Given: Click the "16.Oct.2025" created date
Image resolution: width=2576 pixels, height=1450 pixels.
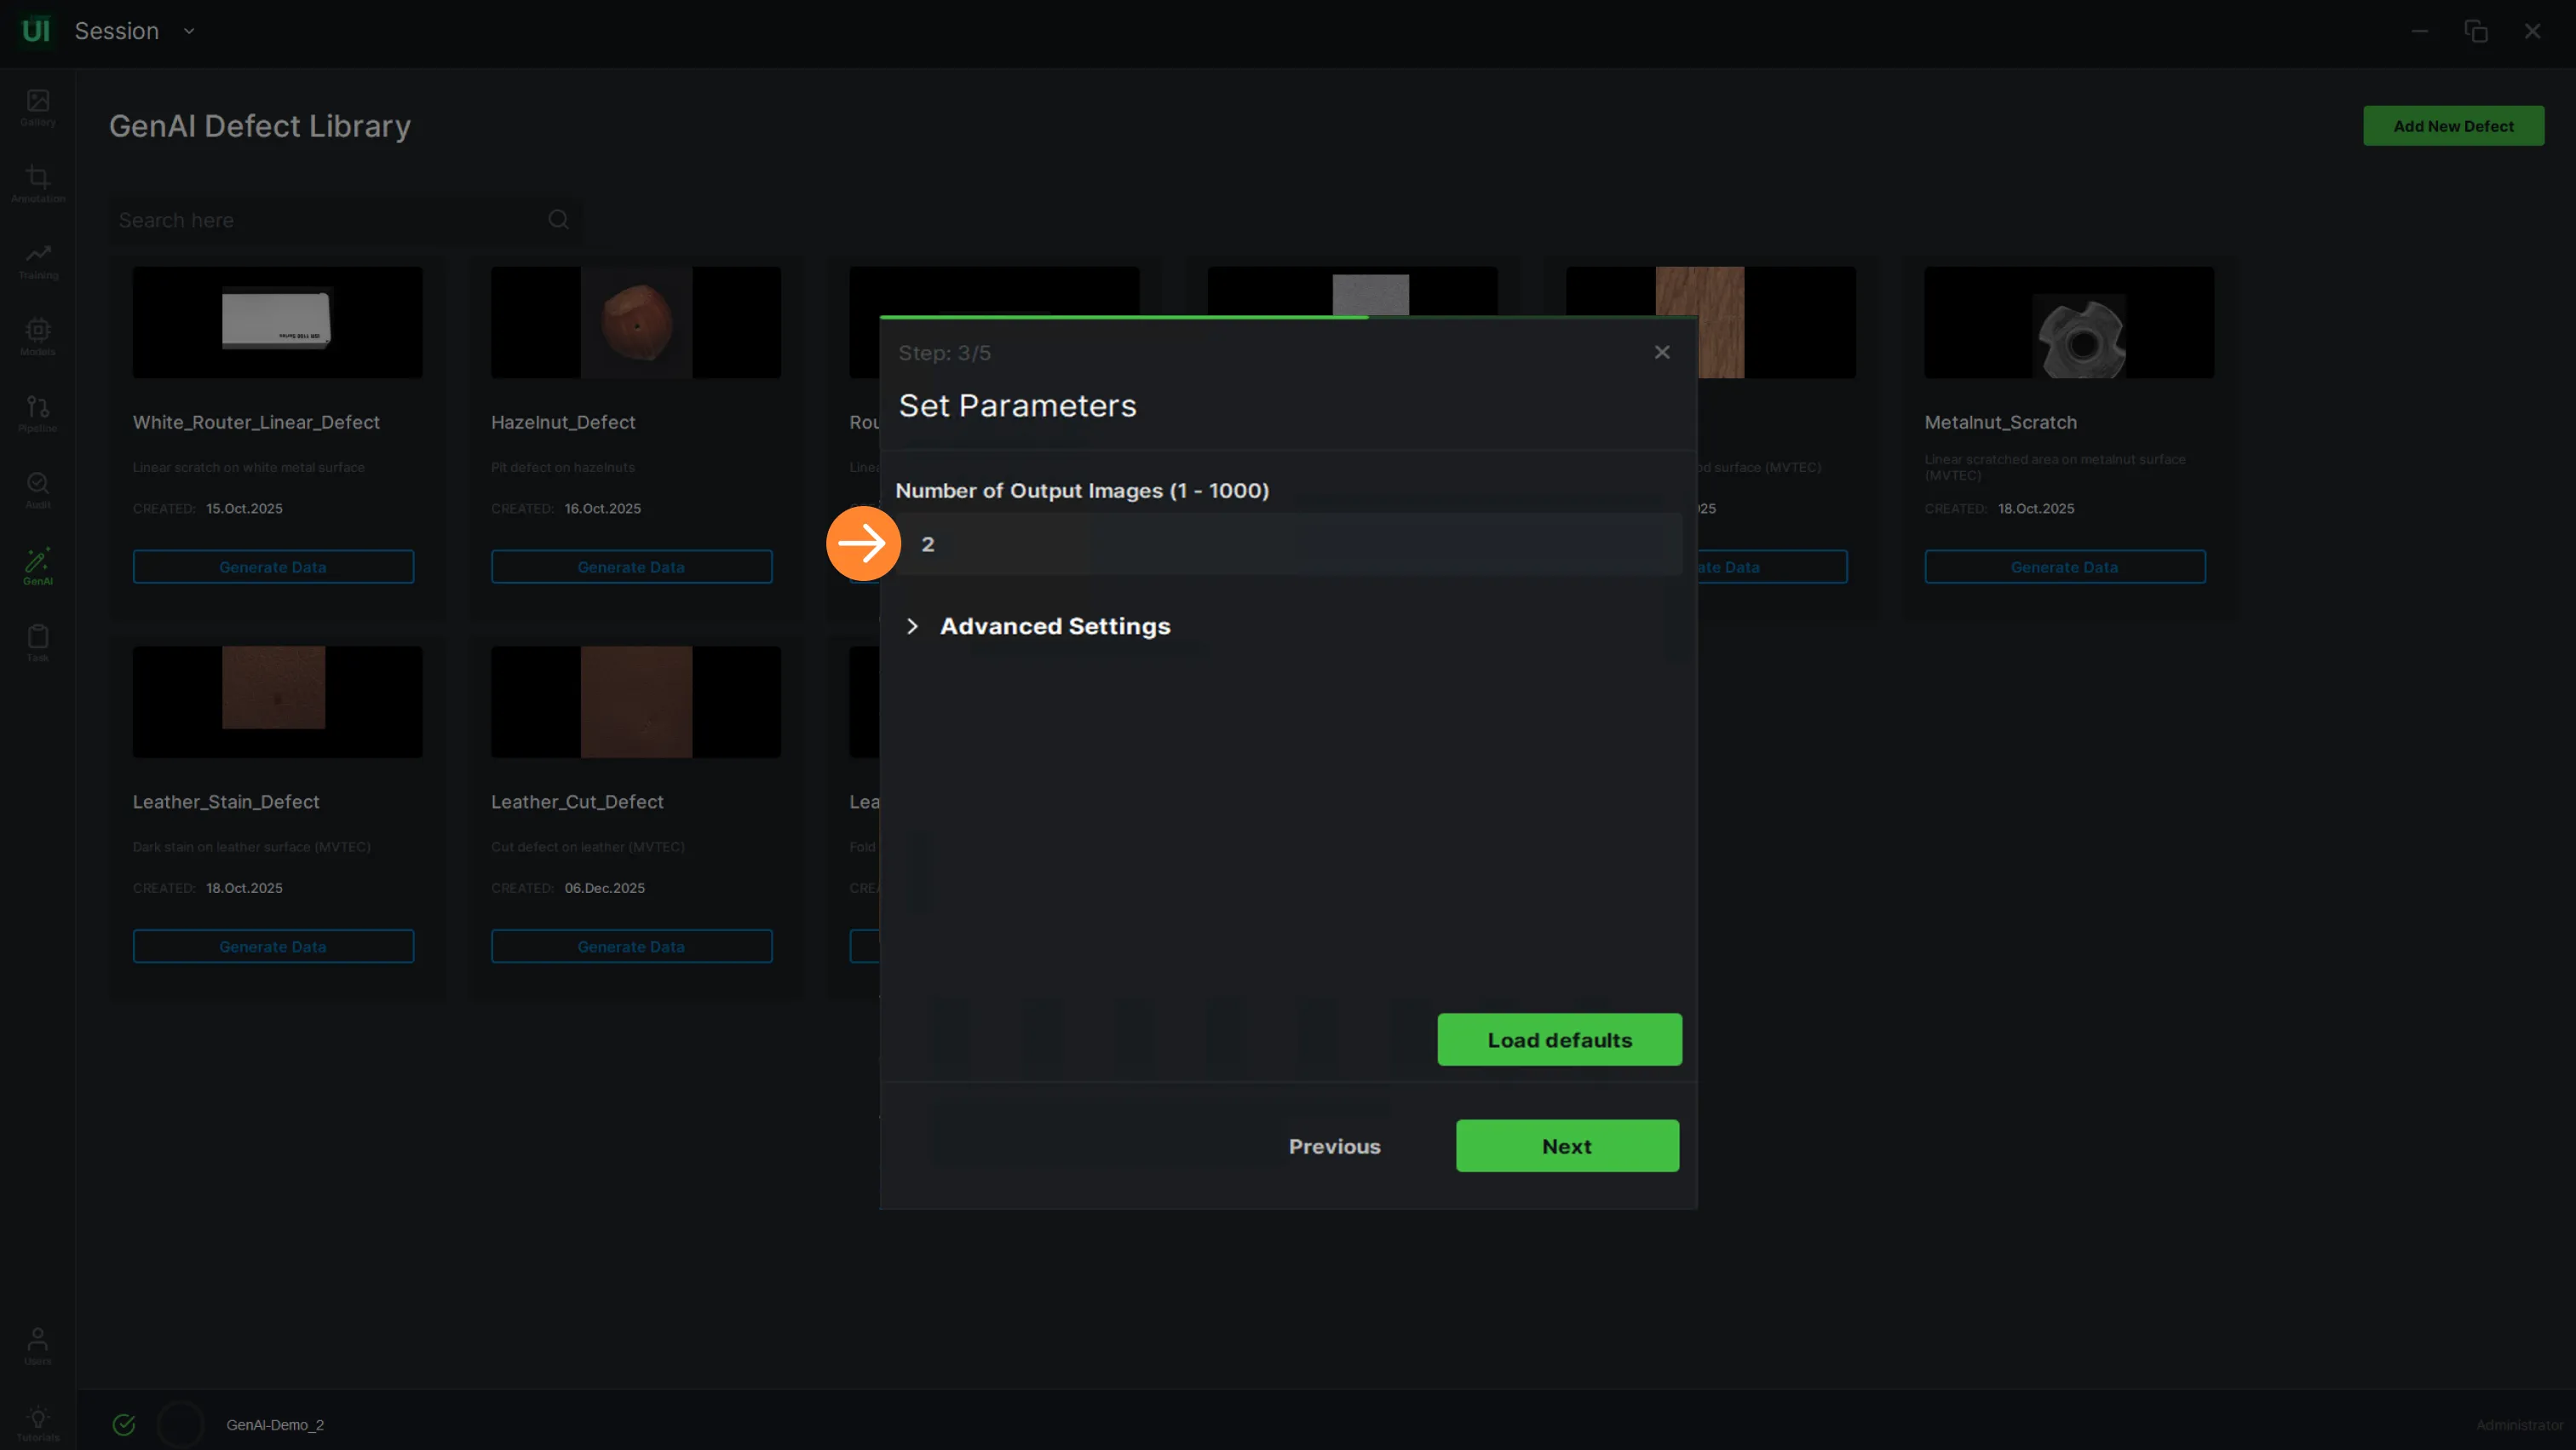Looking at the screenshot, I should pos(603,509).
